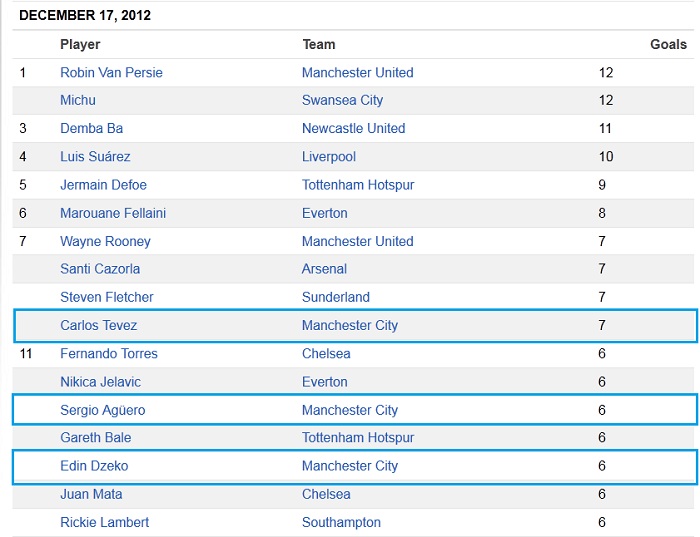Click the Sunderland team link
Screen dimensions: 700x537
pyautogui.click(x=336, y=297)
